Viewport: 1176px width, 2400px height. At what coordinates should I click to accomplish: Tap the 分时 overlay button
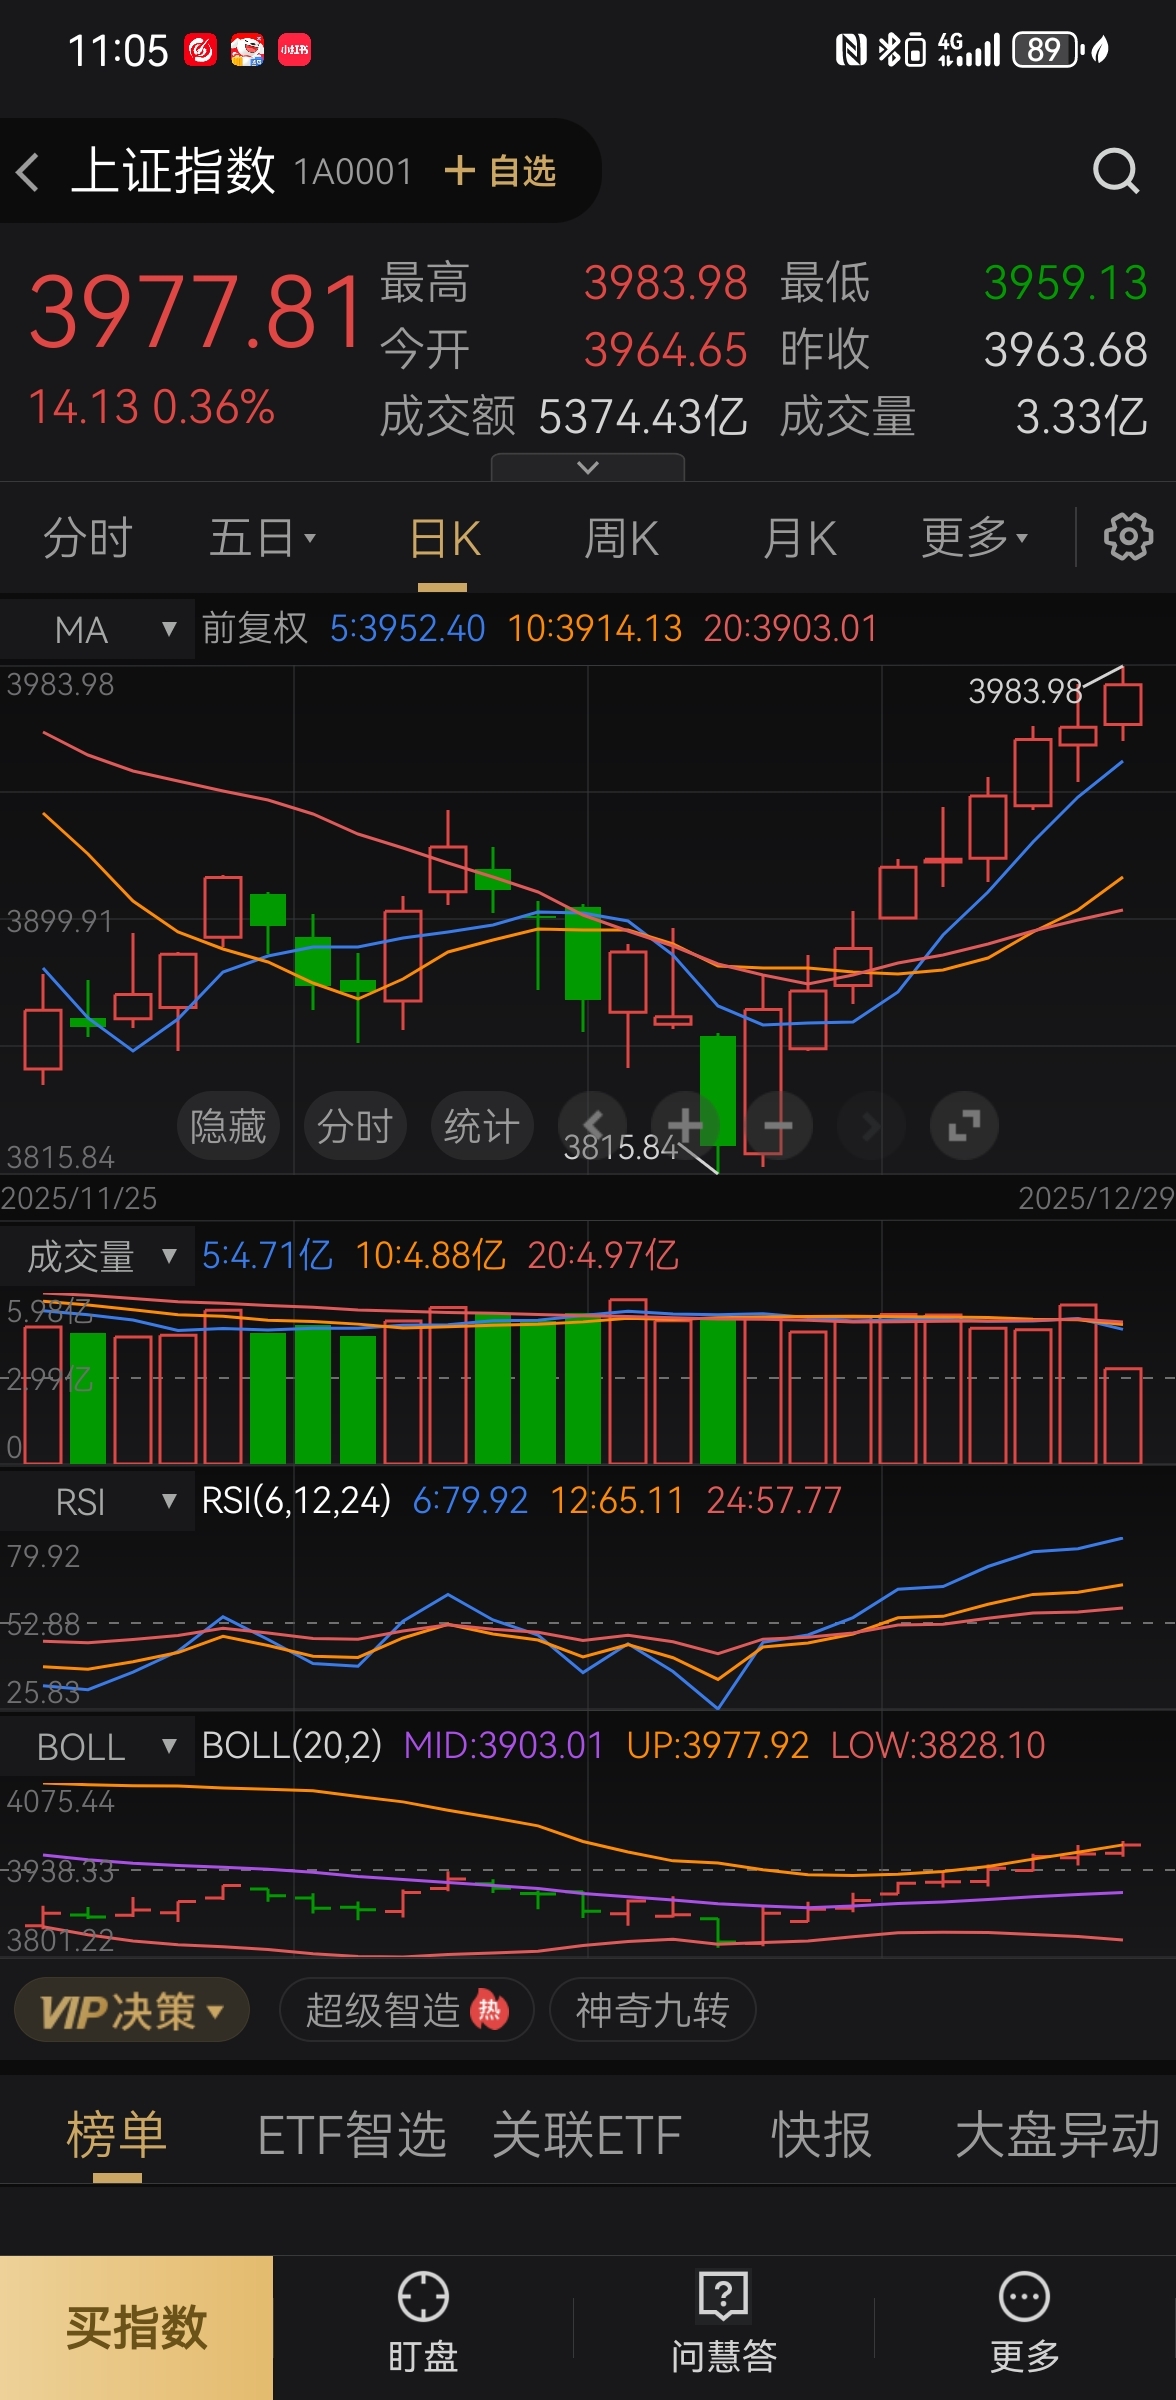coord(354,1126)
